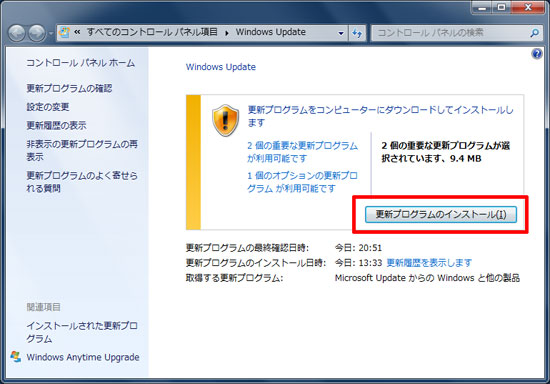Click the refresh button in address bar
The height and width of the screenshot is (384, 550).
coord(357,33)
